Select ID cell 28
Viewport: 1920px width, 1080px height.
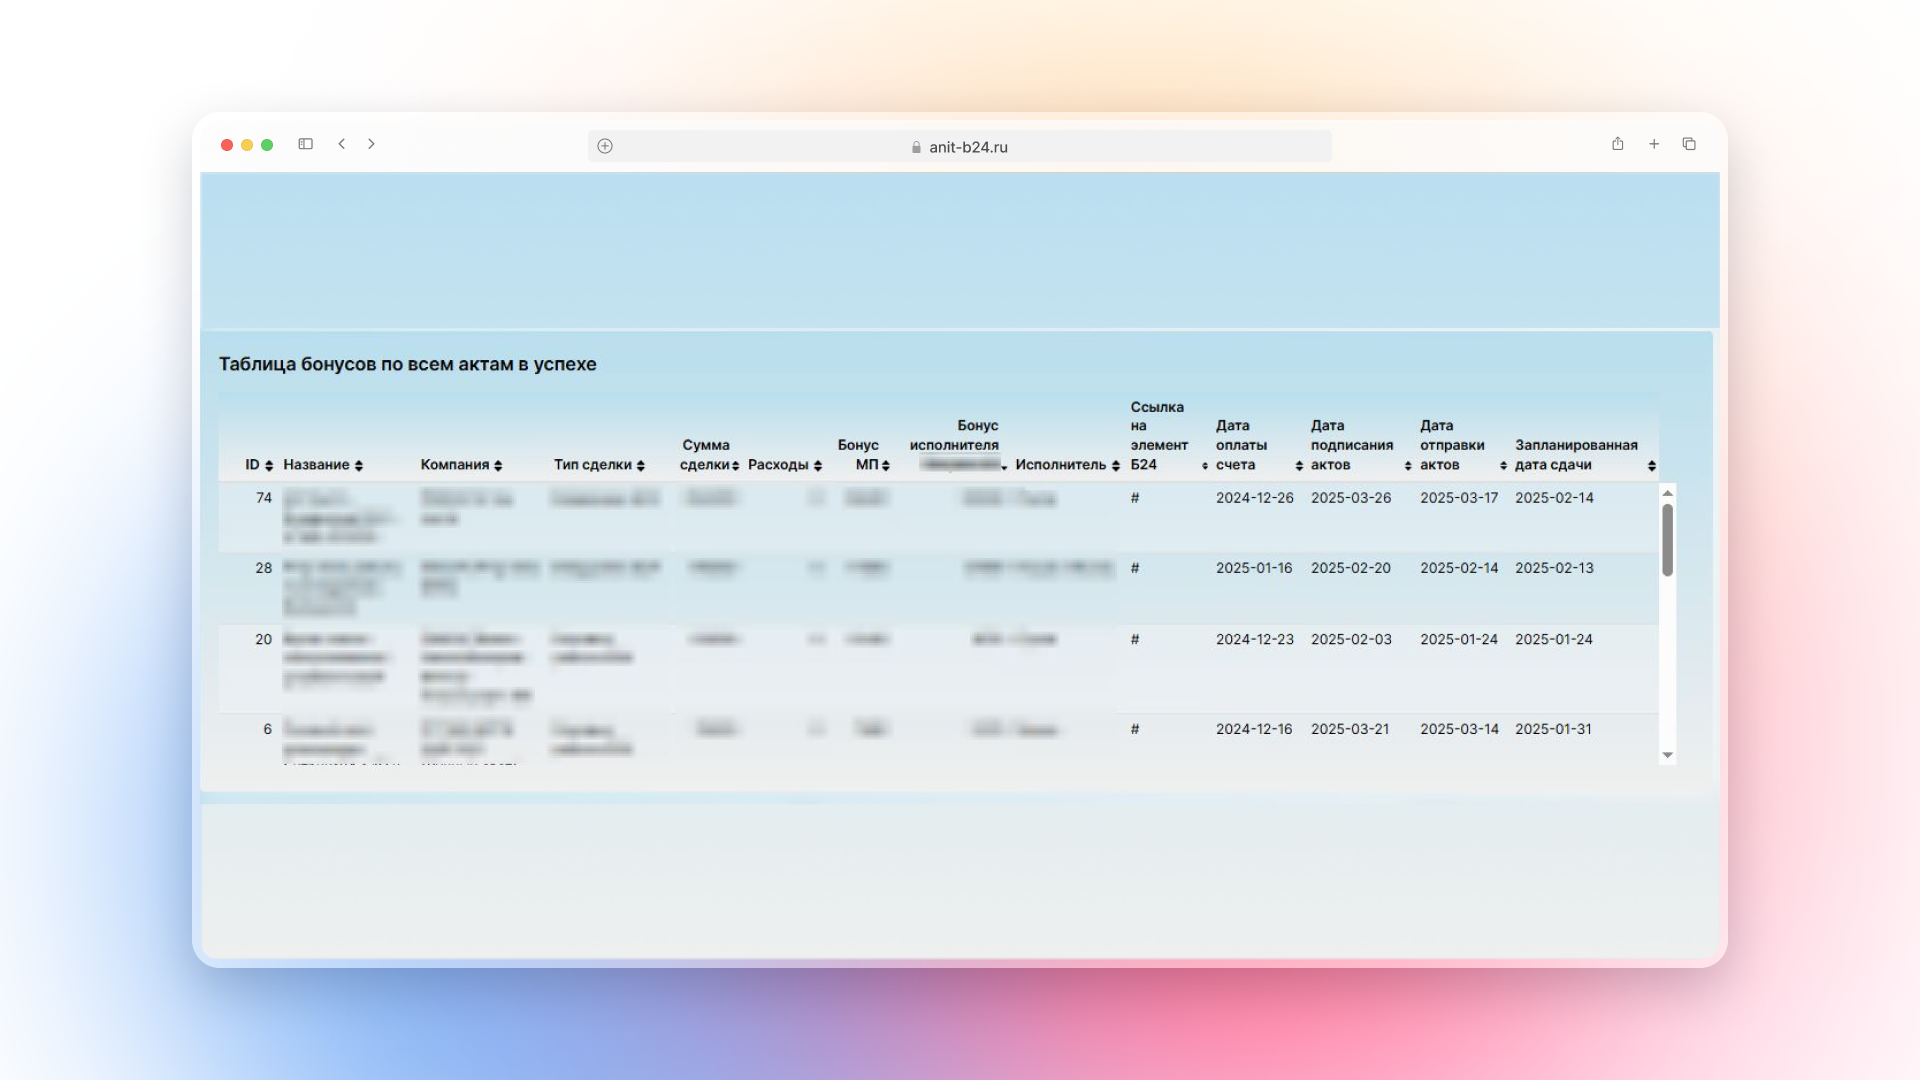tap(264, 568)
